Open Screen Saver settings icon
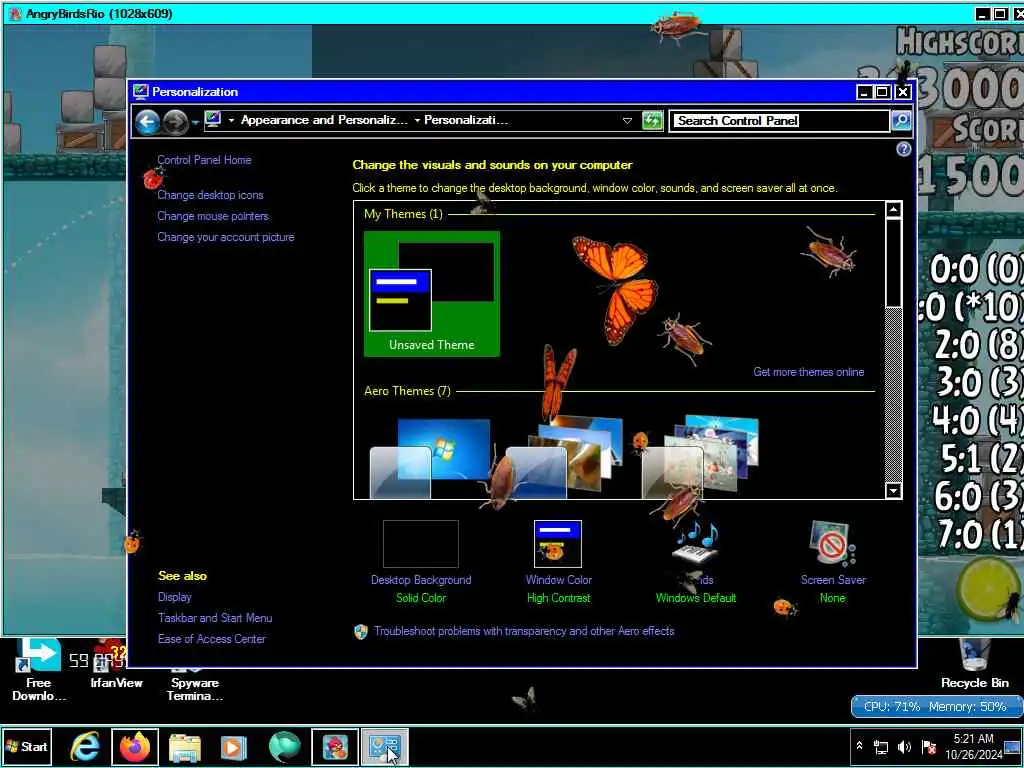This screenshot has width=1024, height=768. point(832,543)
